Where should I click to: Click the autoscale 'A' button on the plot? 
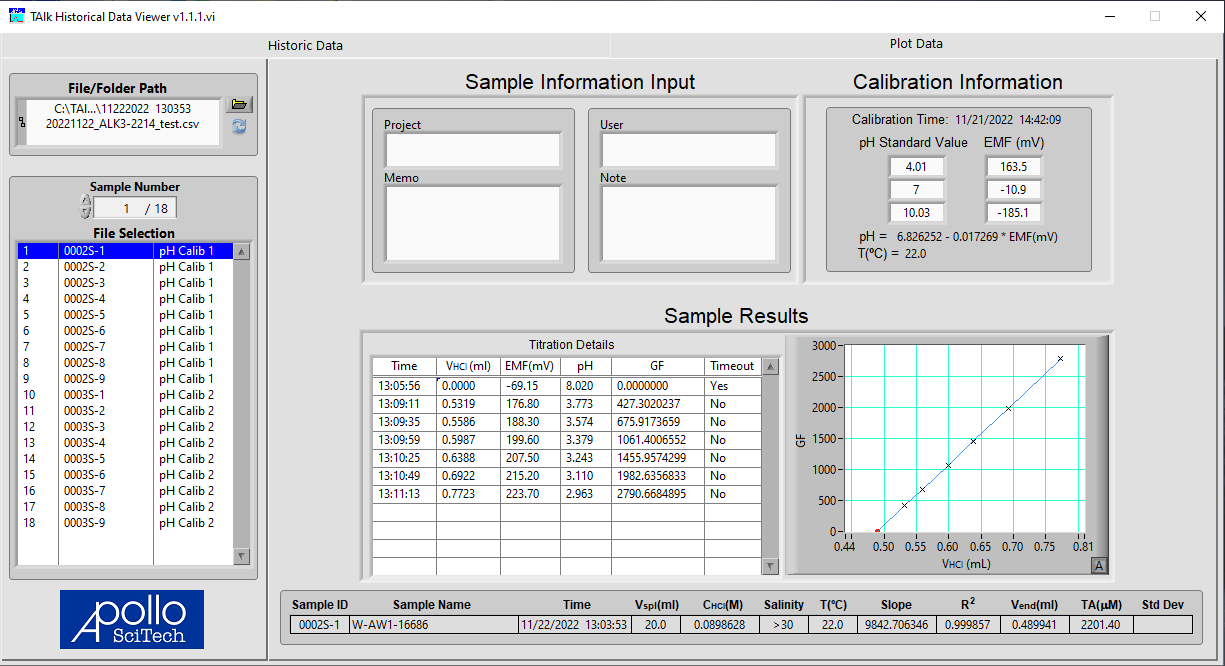click(x=1099, y=566)
